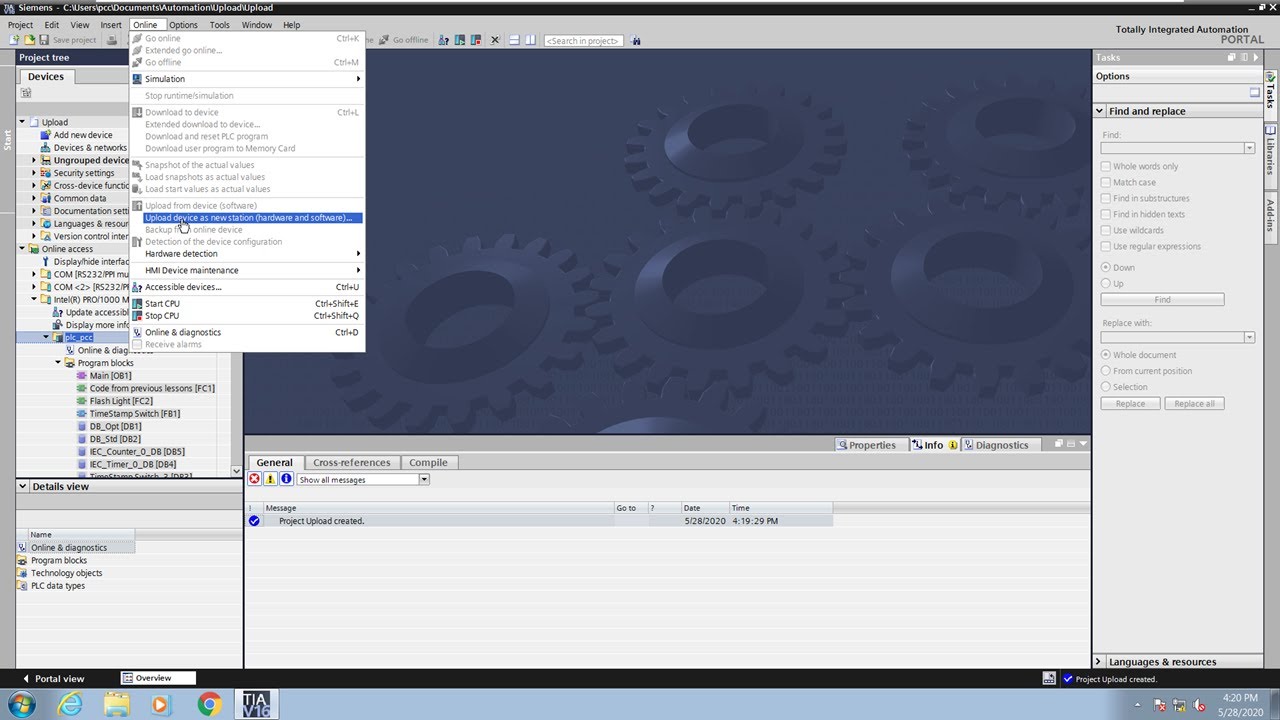Enable Whole words only checkbox
The image size is (1280, 720).
coord(1106,166)
